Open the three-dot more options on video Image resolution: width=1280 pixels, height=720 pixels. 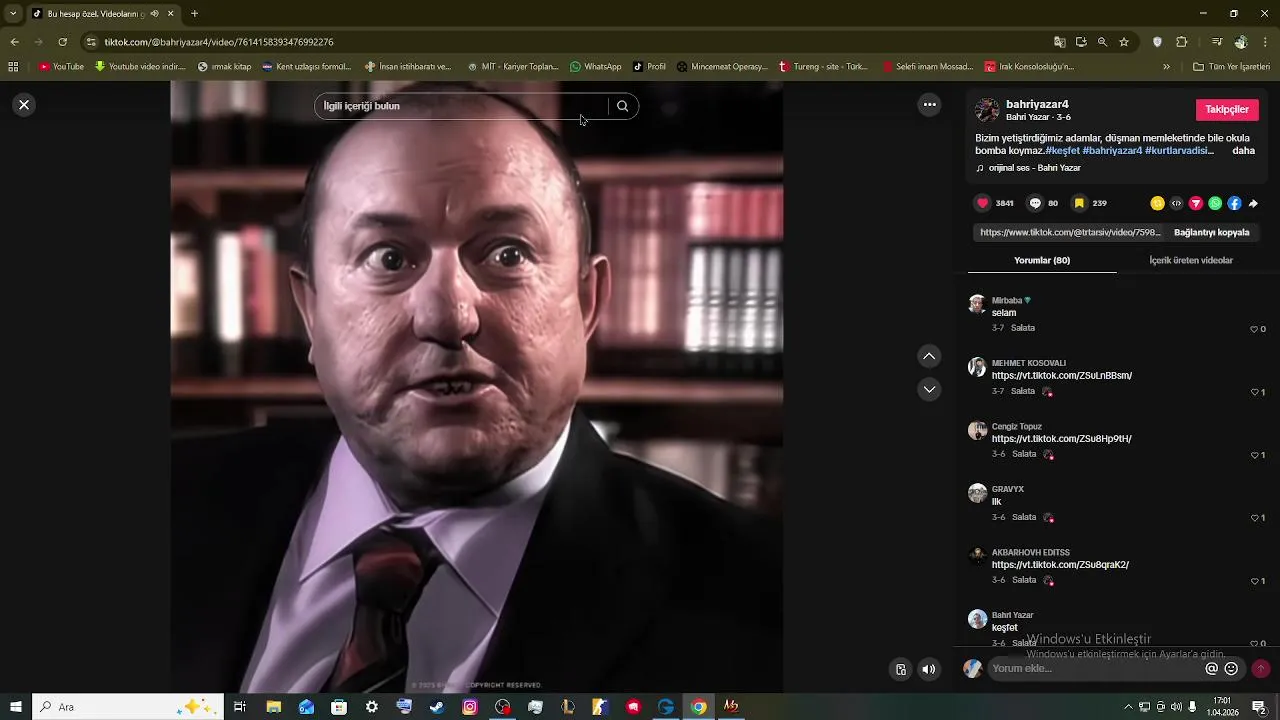coord(929,105)
